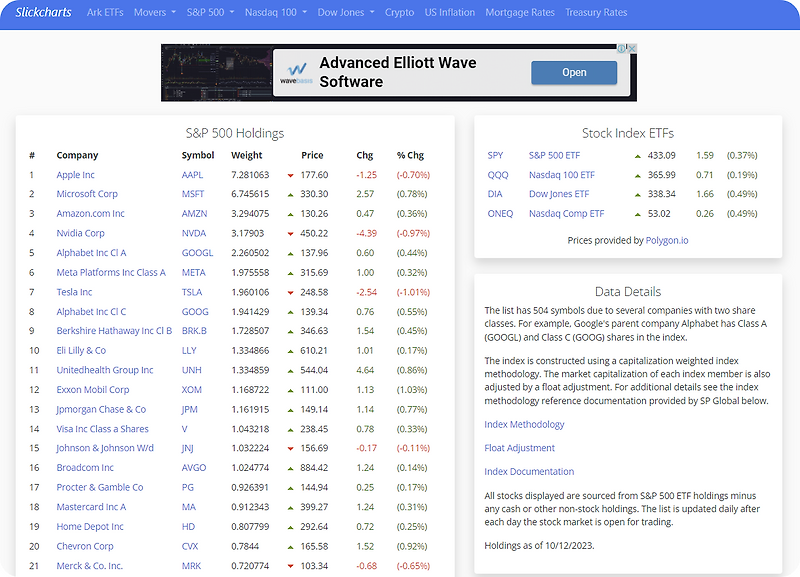
Task: Click the green up arrow beside SPY price
Action: pyautogui.click(x=637, y=156)
